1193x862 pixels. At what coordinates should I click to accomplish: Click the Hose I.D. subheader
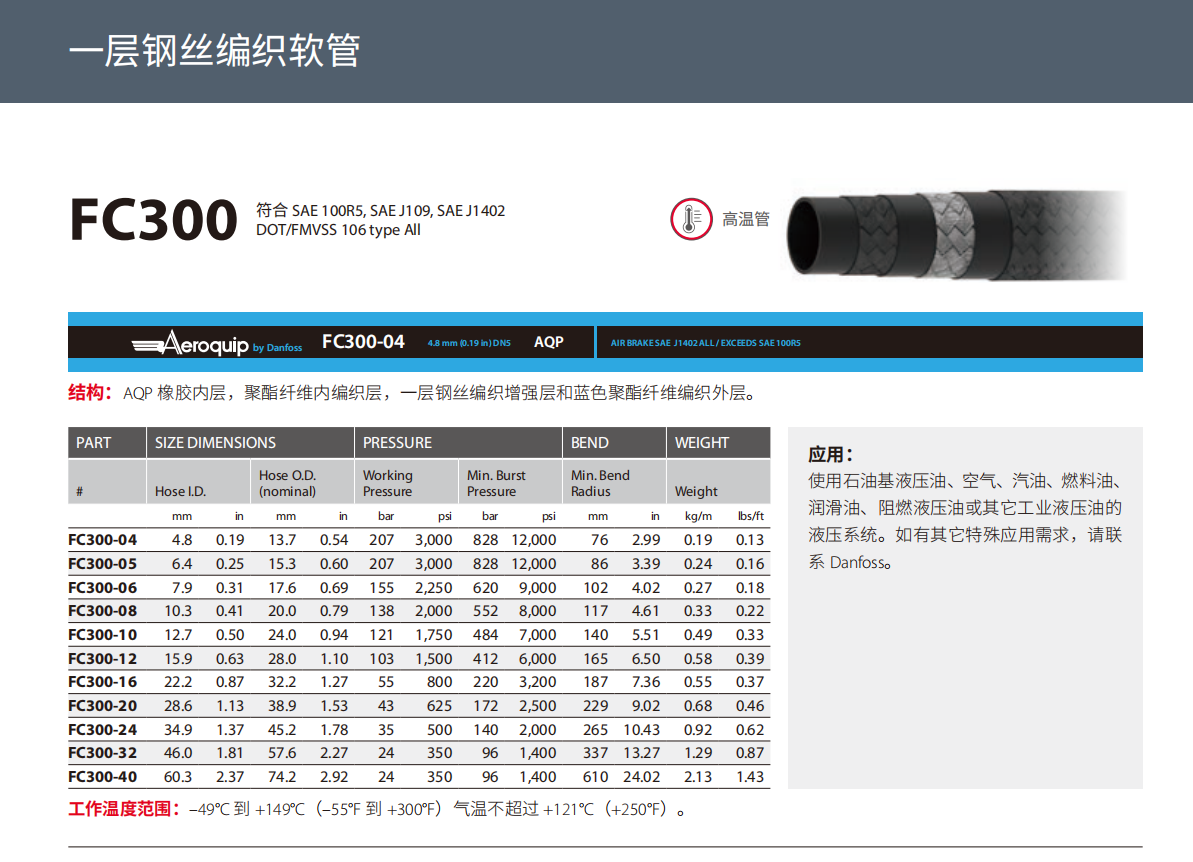pyautogui.click(x=180, y=491)
